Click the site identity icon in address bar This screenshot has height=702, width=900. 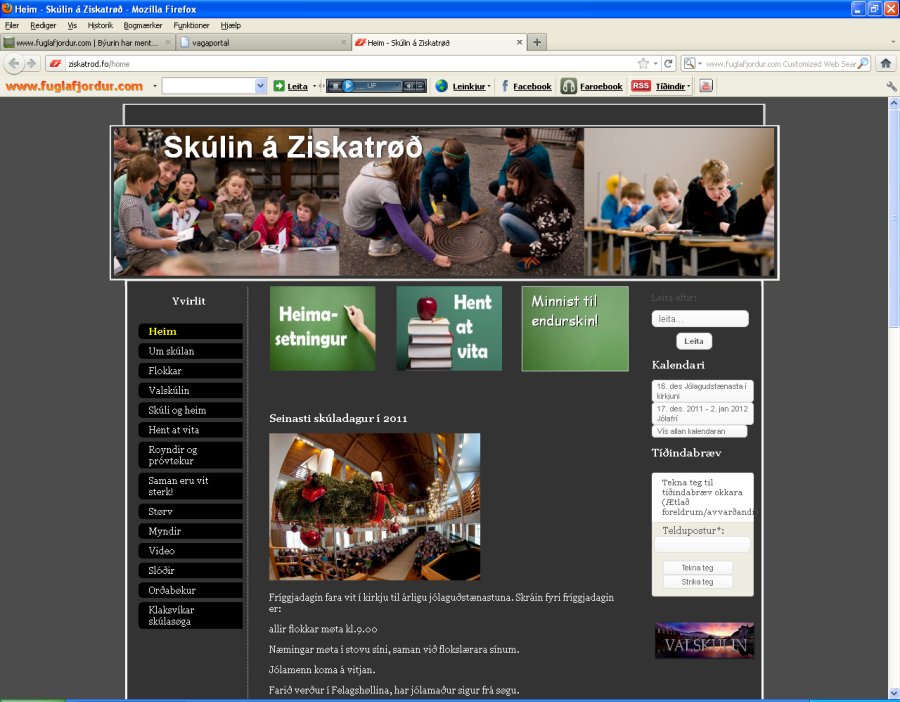pos(55,64)
